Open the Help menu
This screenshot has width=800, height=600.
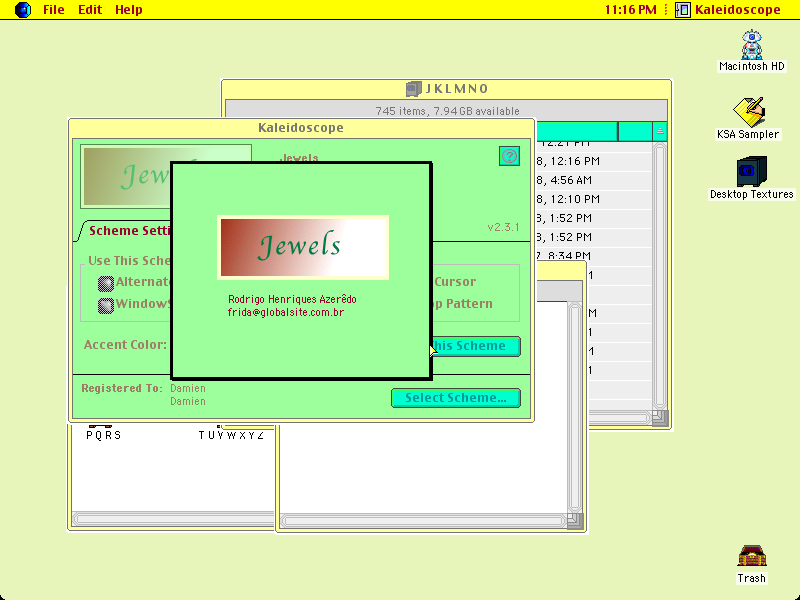(x=129, y=10)
